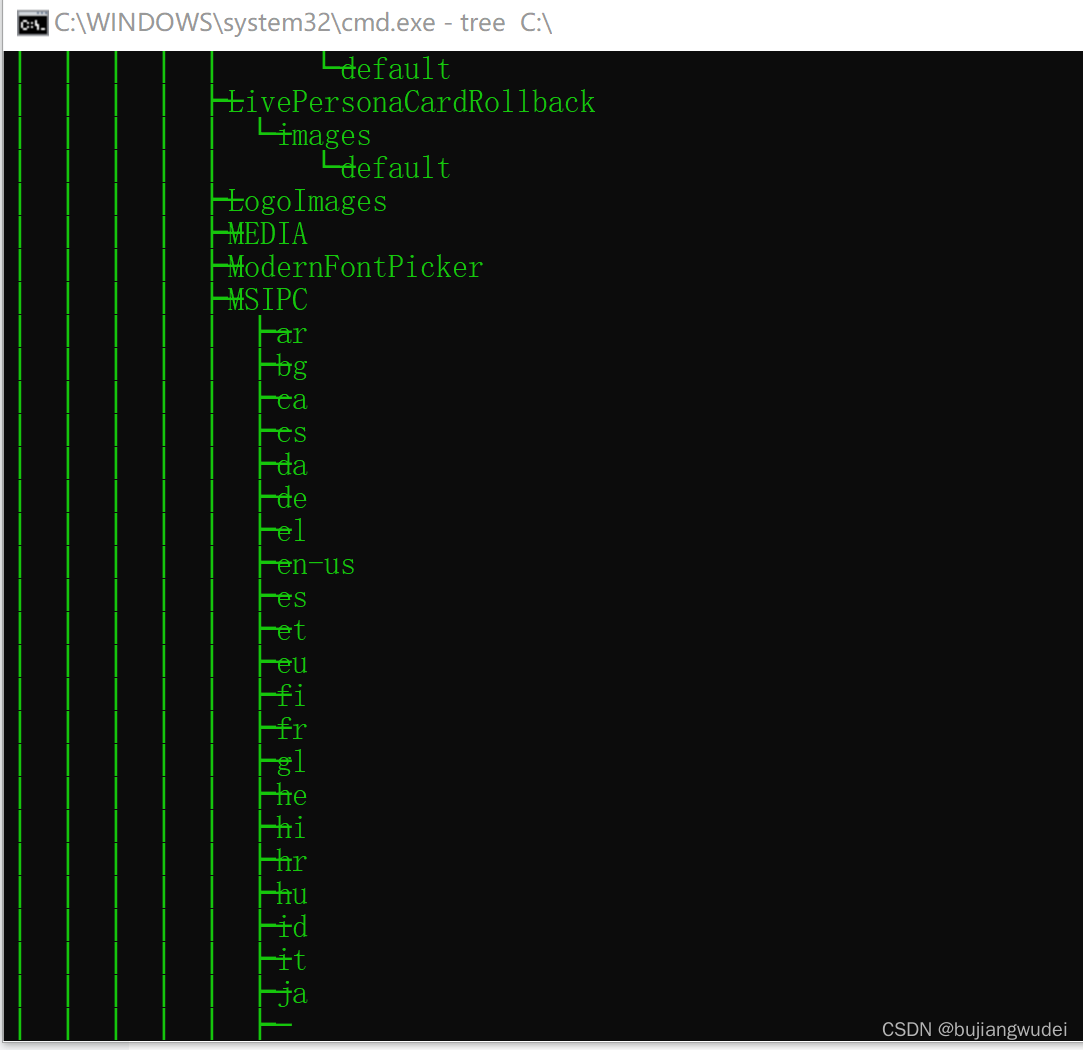Click the 'id' subfolder entry
The image size is (1083, 1050).
291,928
